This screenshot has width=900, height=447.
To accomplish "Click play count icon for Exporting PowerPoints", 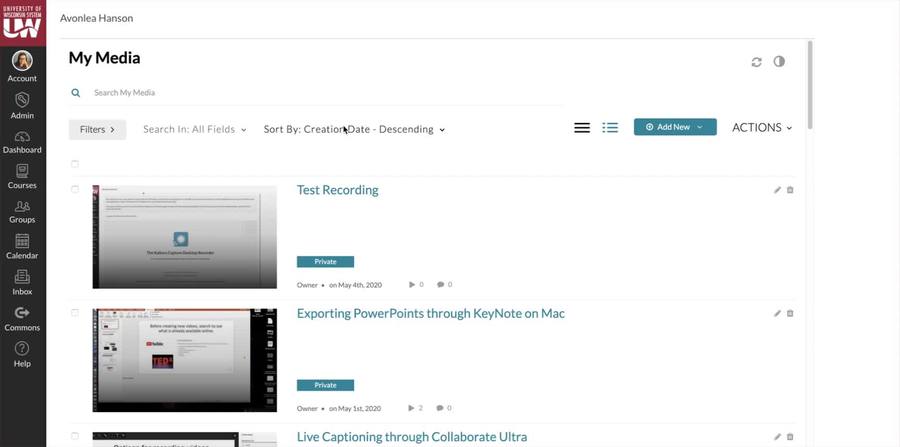I will (412, 408).
